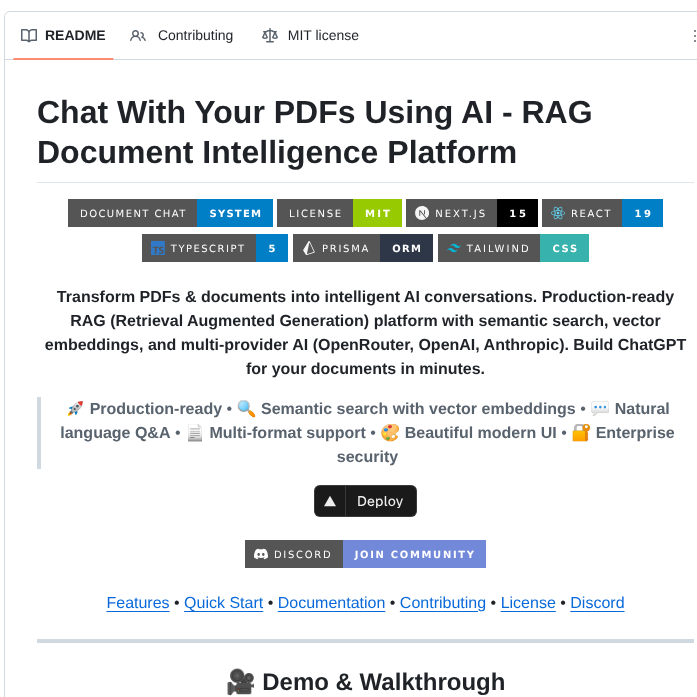Open the MIT license tab

point(310,36)
